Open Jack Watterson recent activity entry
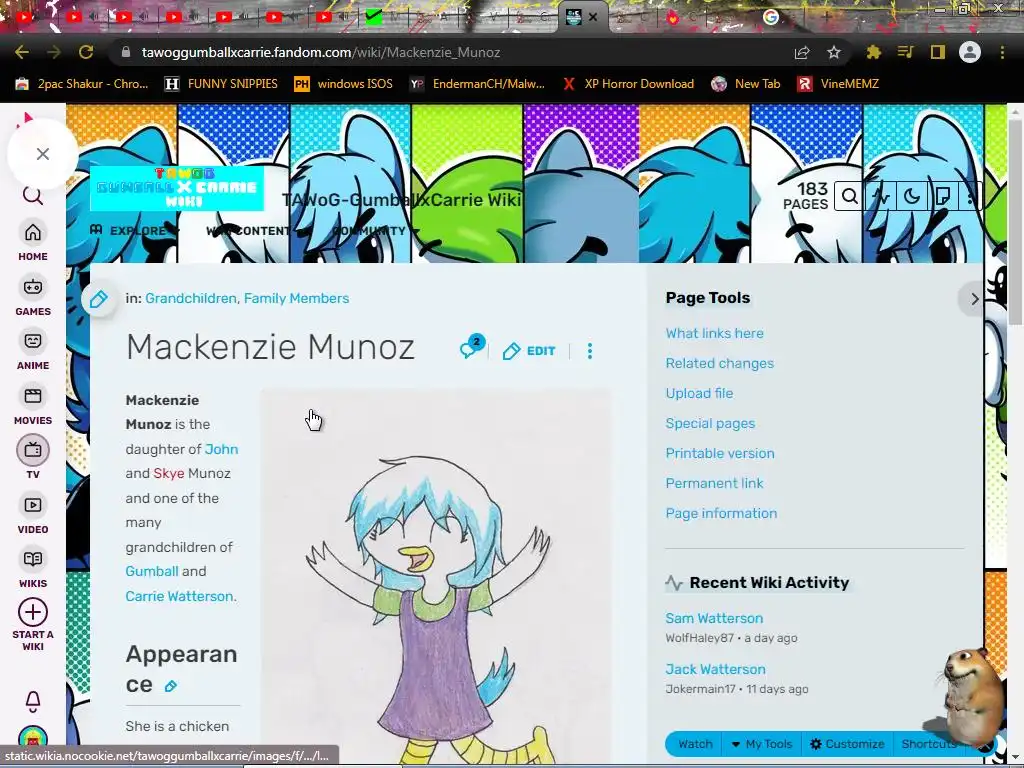Screen dimensions: 1024x768 click(715, 669)
